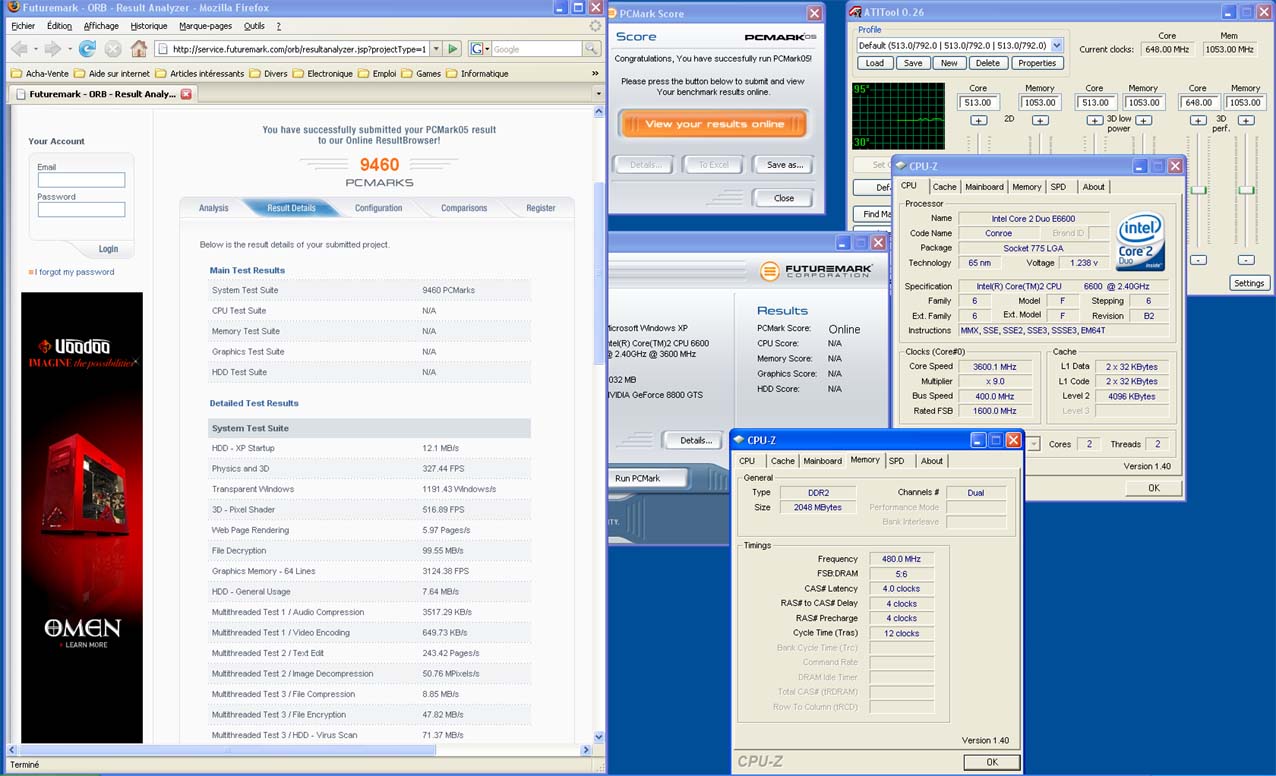Open the Marque-pages menu

(204, 26)
